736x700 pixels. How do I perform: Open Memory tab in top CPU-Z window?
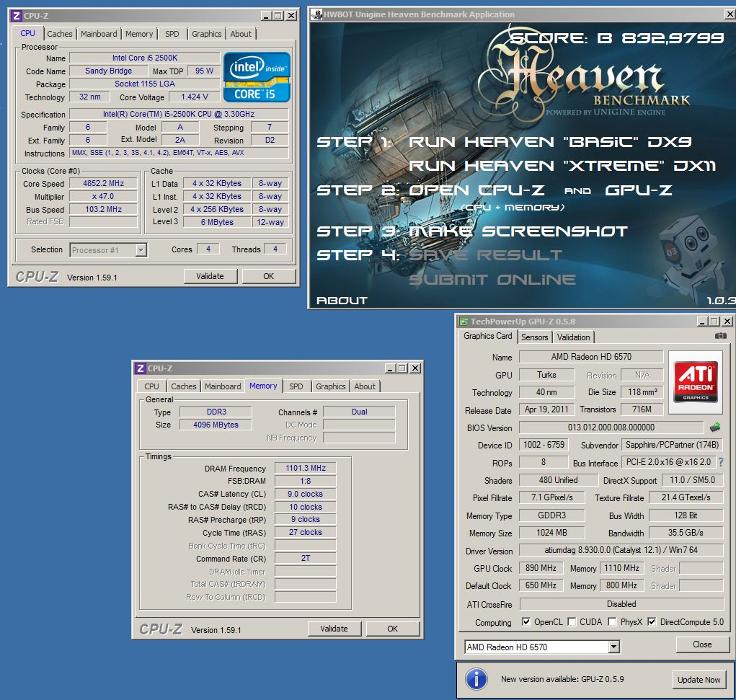tap(139, 34)
